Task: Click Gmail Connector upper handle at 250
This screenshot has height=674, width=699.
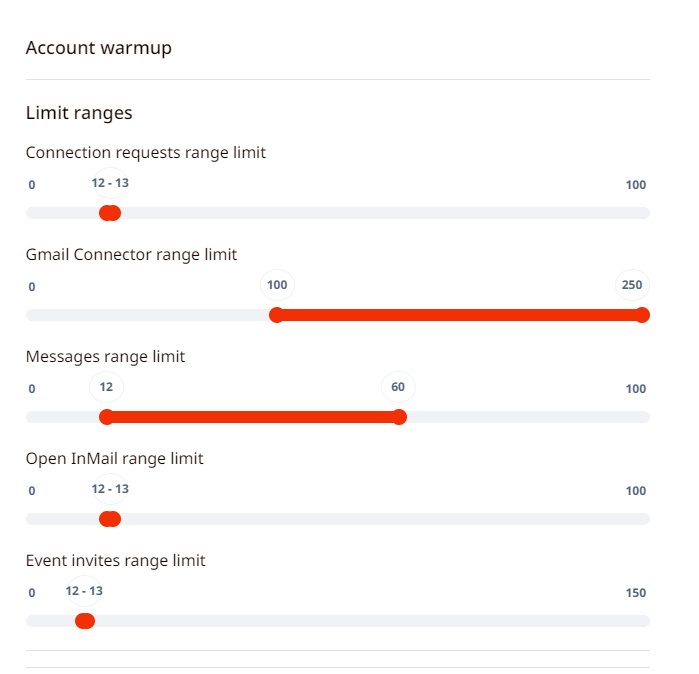Action: [x=642, y=315]
